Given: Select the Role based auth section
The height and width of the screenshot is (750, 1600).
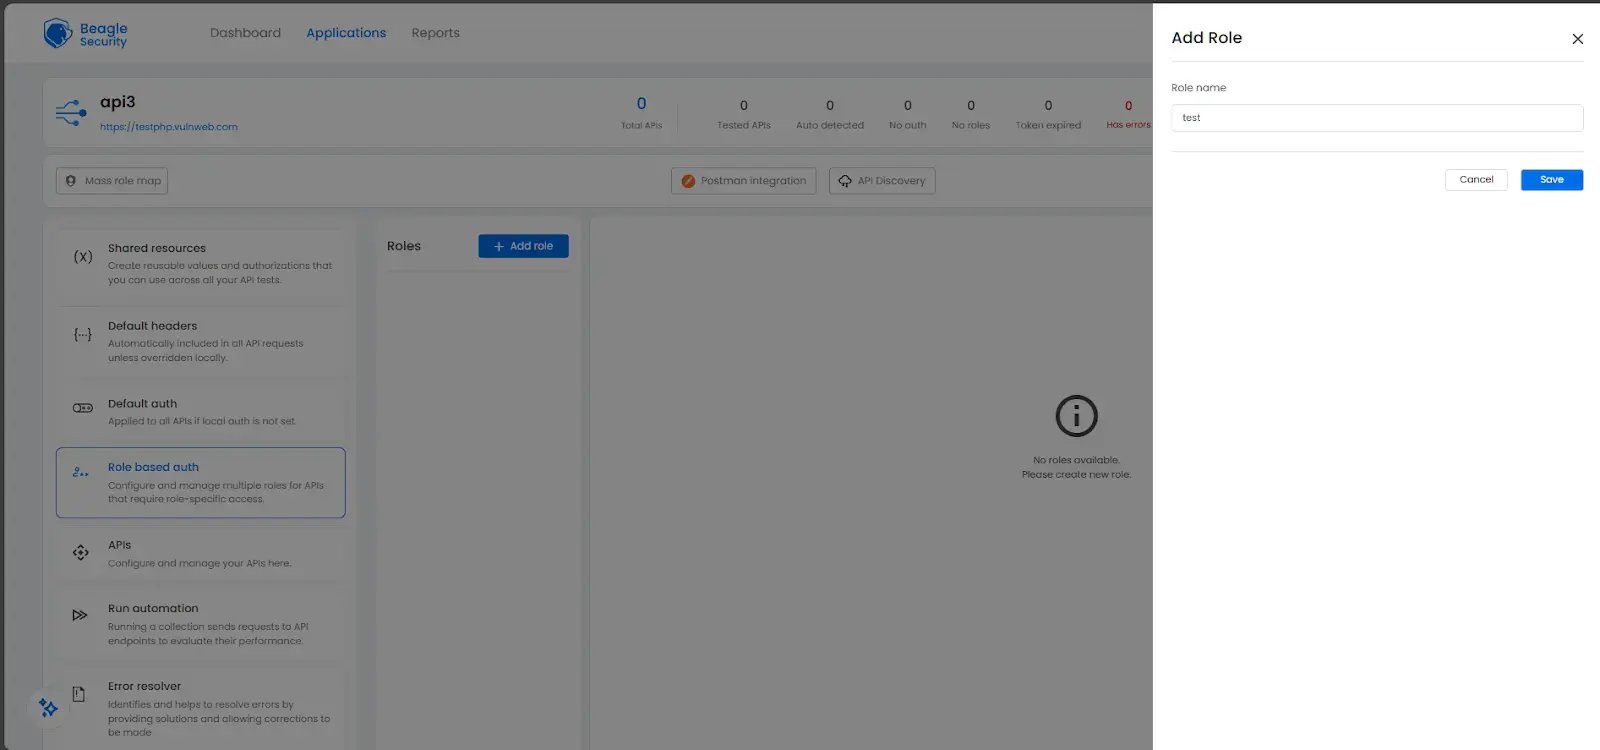Looking at the screenshot, I should click(201, 483).
